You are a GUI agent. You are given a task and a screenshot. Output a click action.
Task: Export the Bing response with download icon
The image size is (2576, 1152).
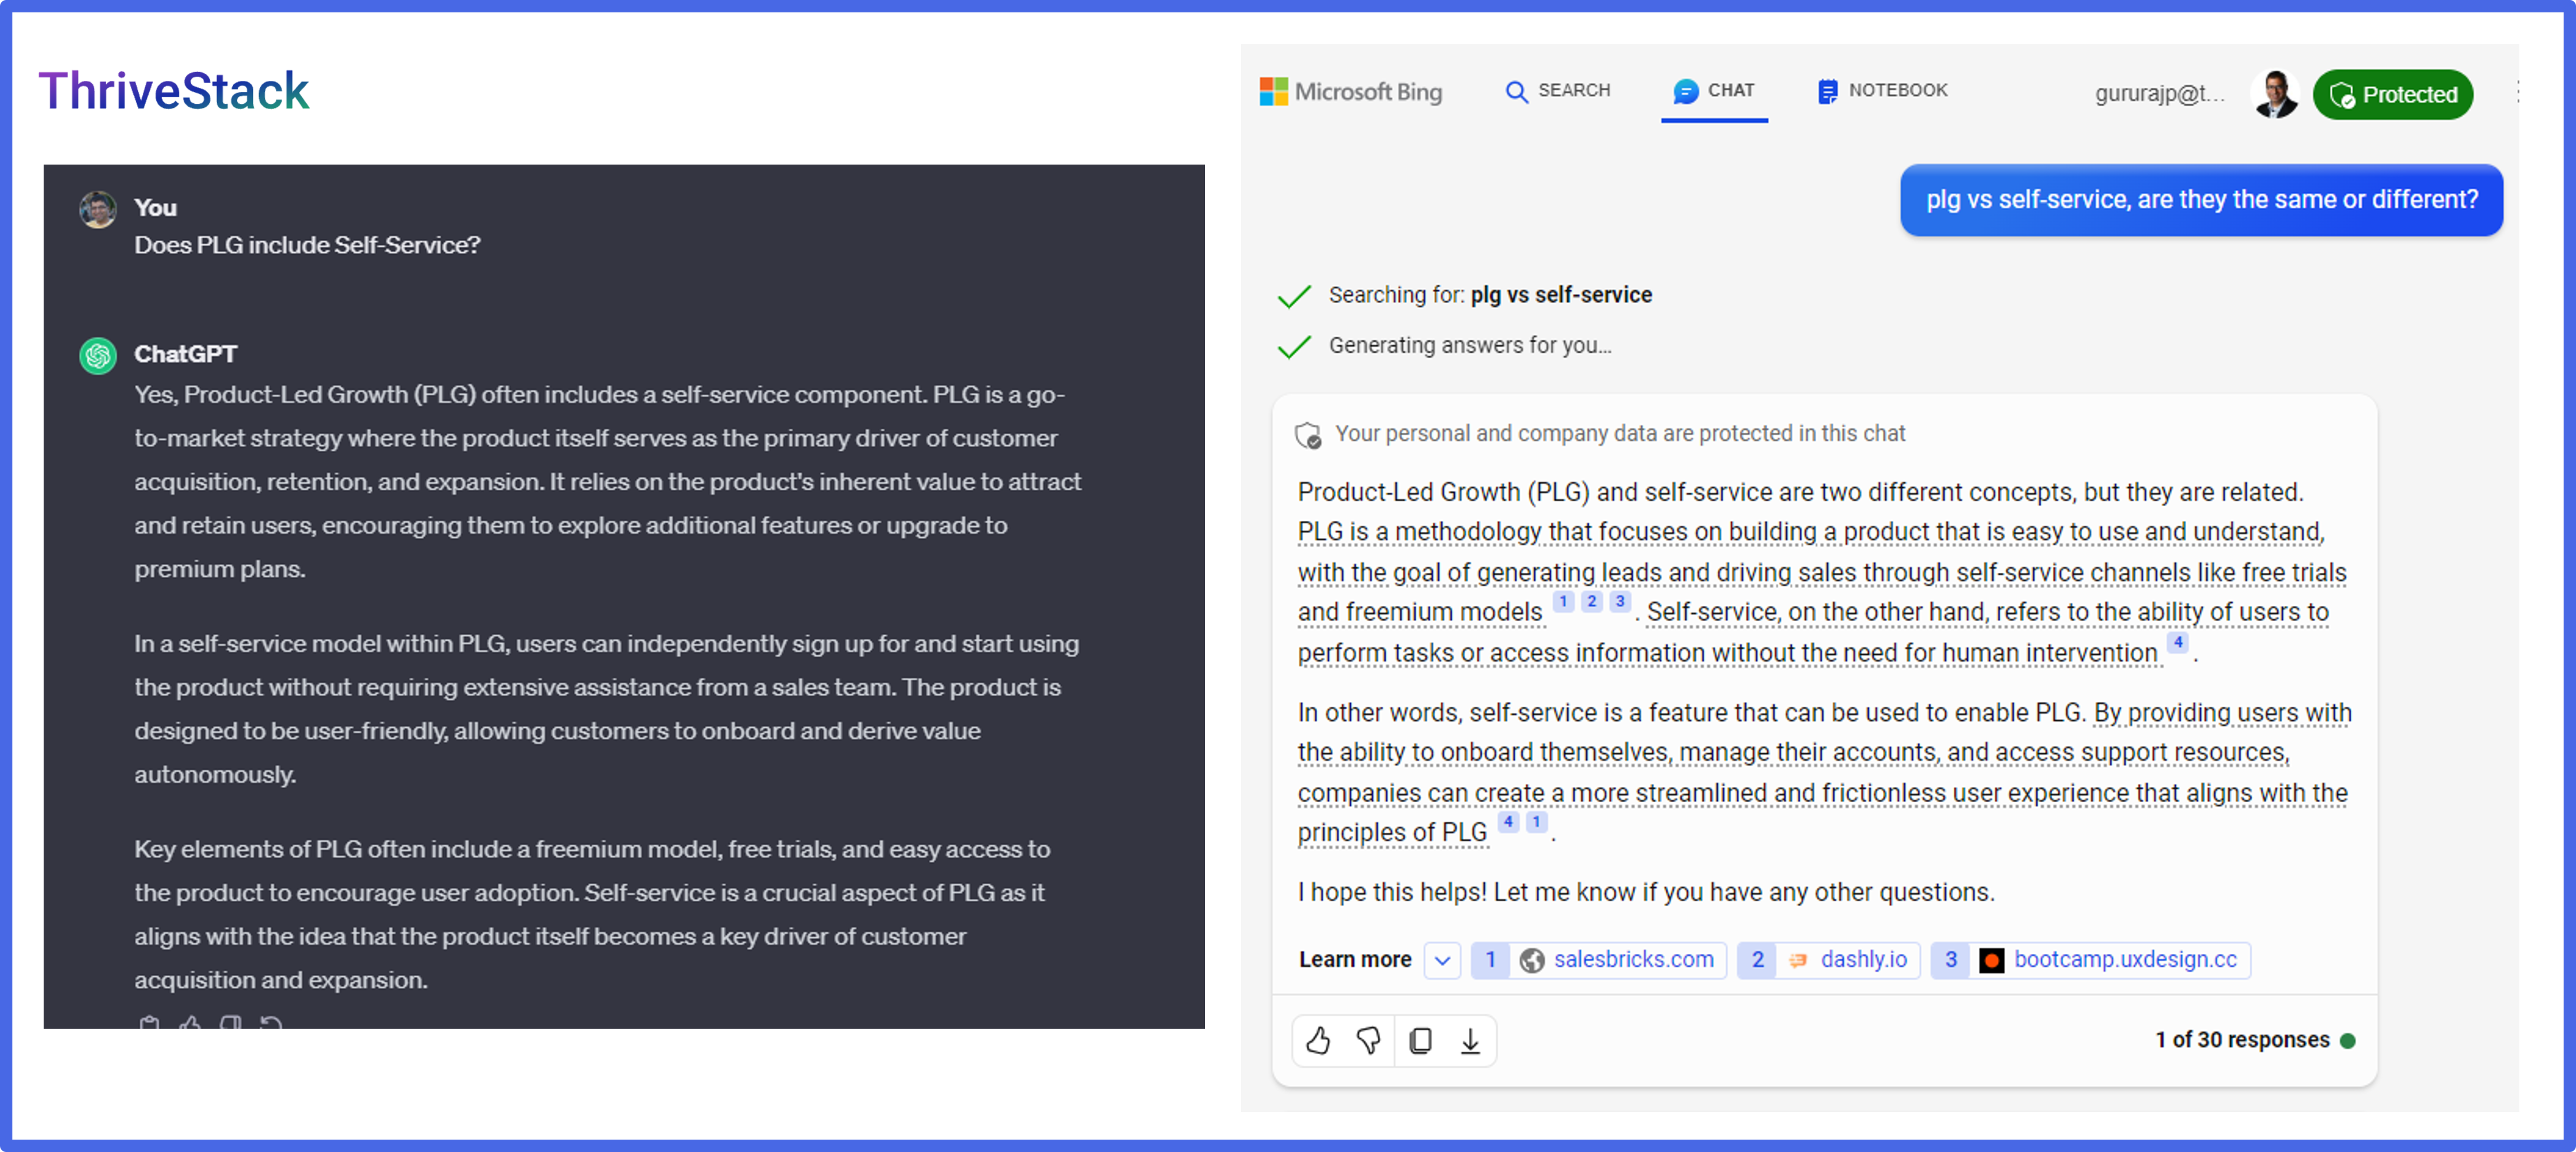[1470, 1041]
